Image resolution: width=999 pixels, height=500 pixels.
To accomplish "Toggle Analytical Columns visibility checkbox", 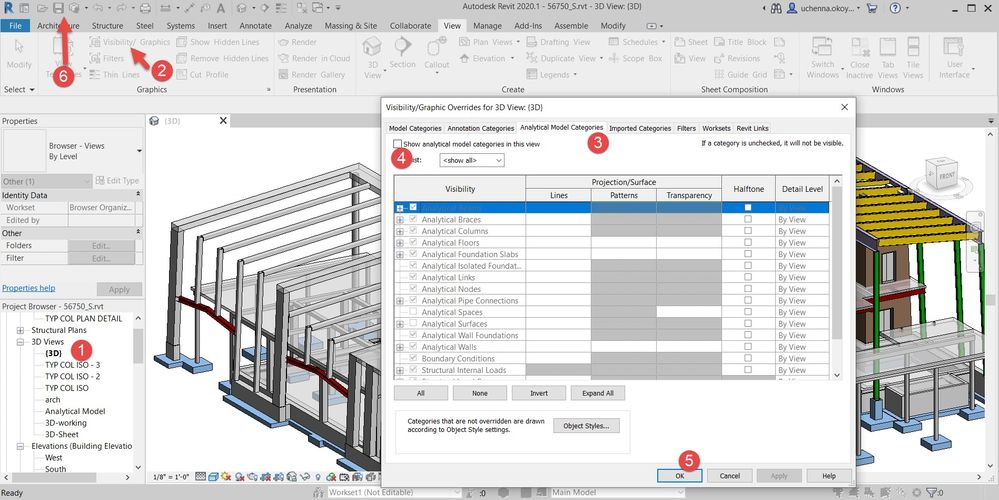I will click(413, 231).
